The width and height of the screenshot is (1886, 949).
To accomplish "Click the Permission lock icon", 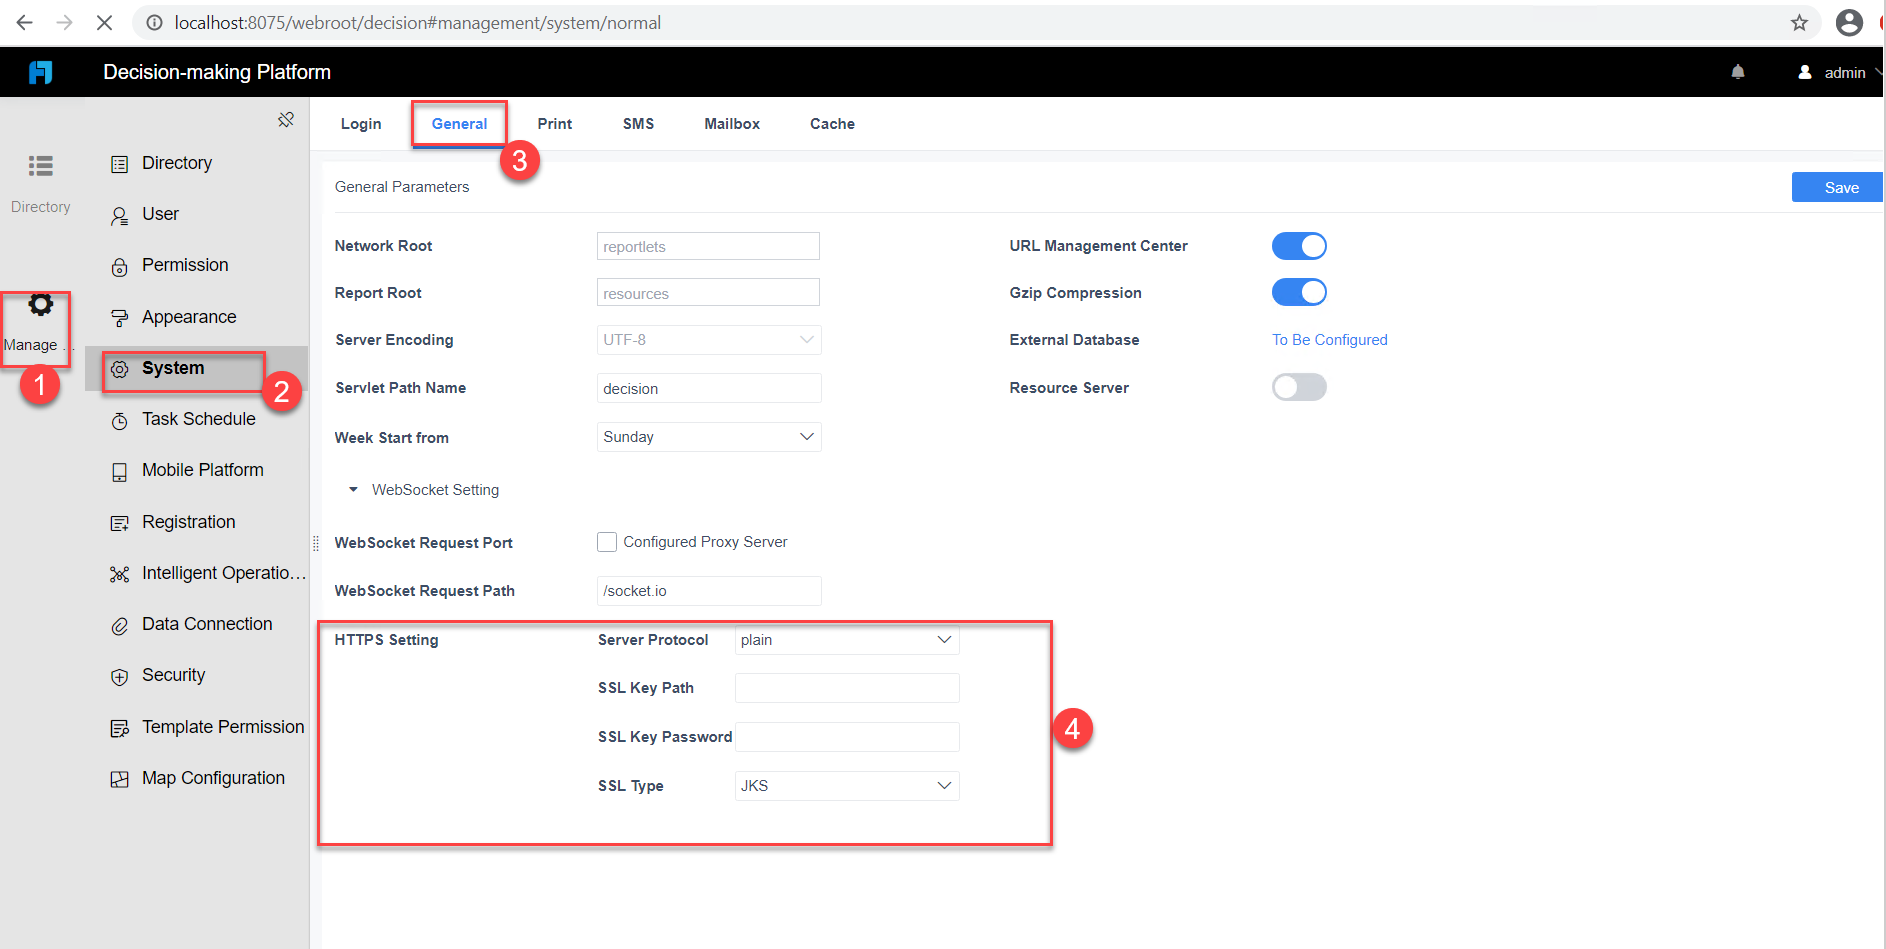I will [120, 266].
